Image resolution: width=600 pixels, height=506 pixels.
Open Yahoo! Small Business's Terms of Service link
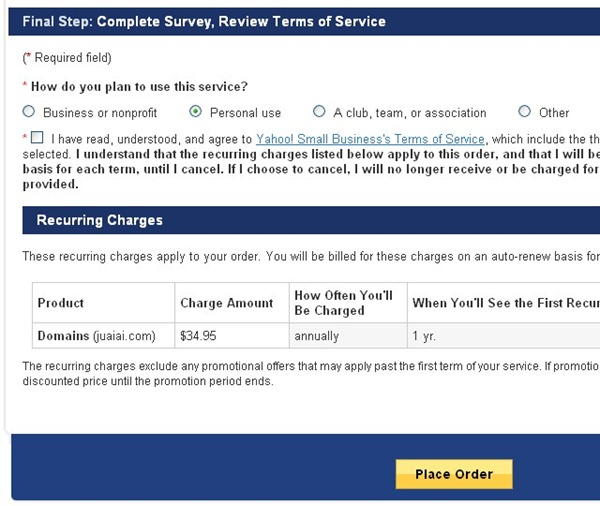point(370,139)
